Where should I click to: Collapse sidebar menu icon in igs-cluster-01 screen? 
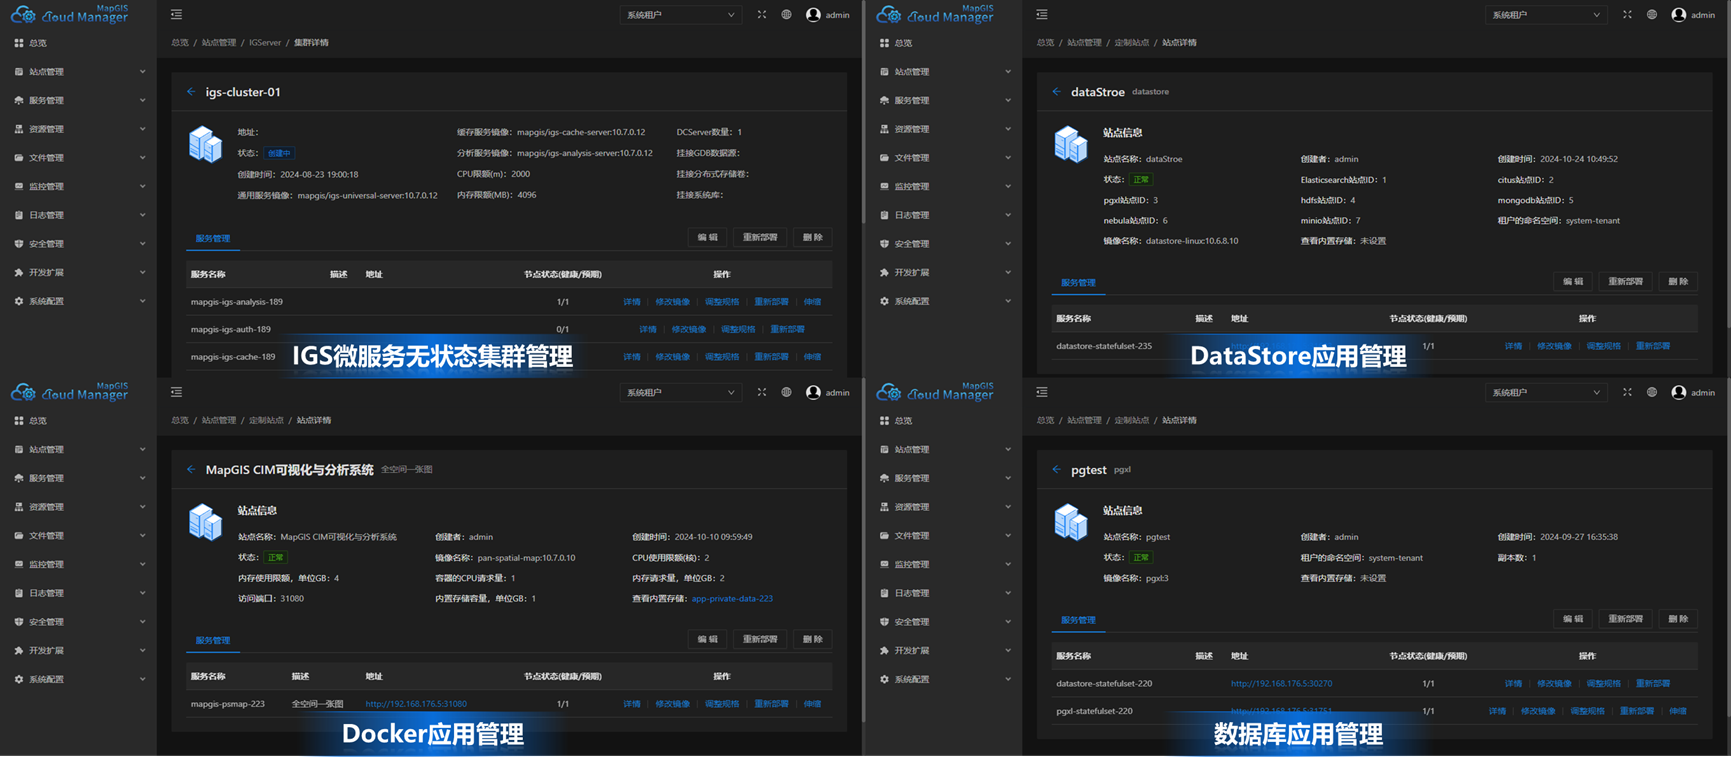tap(176, 15)
